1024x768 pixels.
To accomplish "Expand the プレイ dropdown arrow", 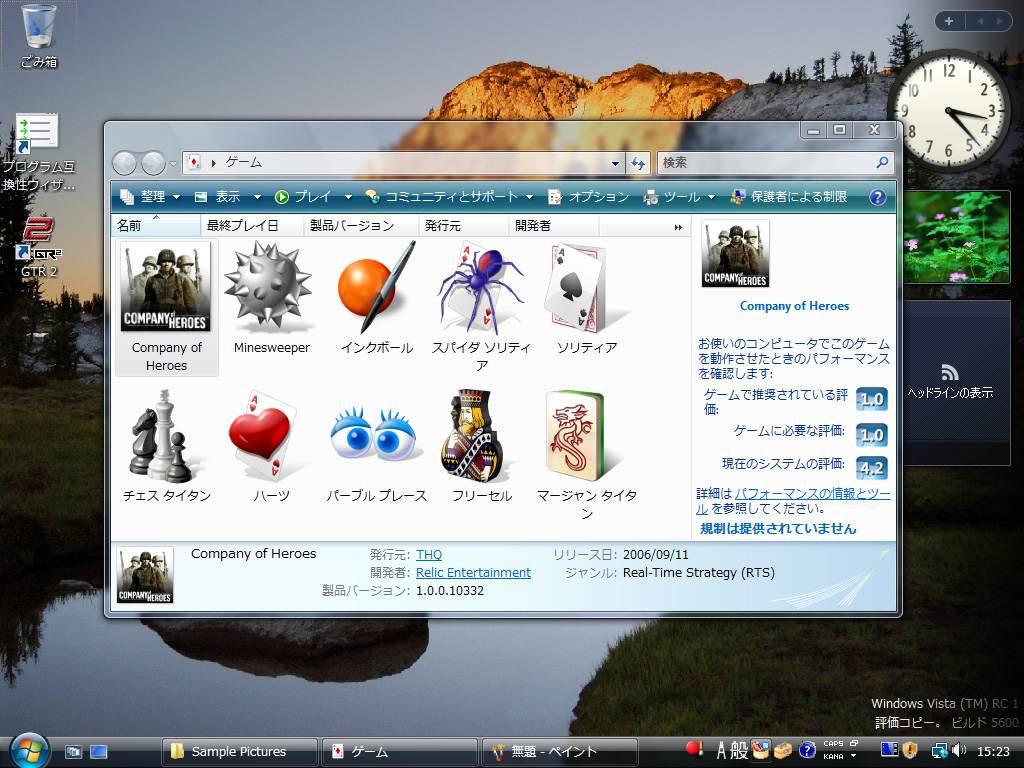I will coord(348,197).
